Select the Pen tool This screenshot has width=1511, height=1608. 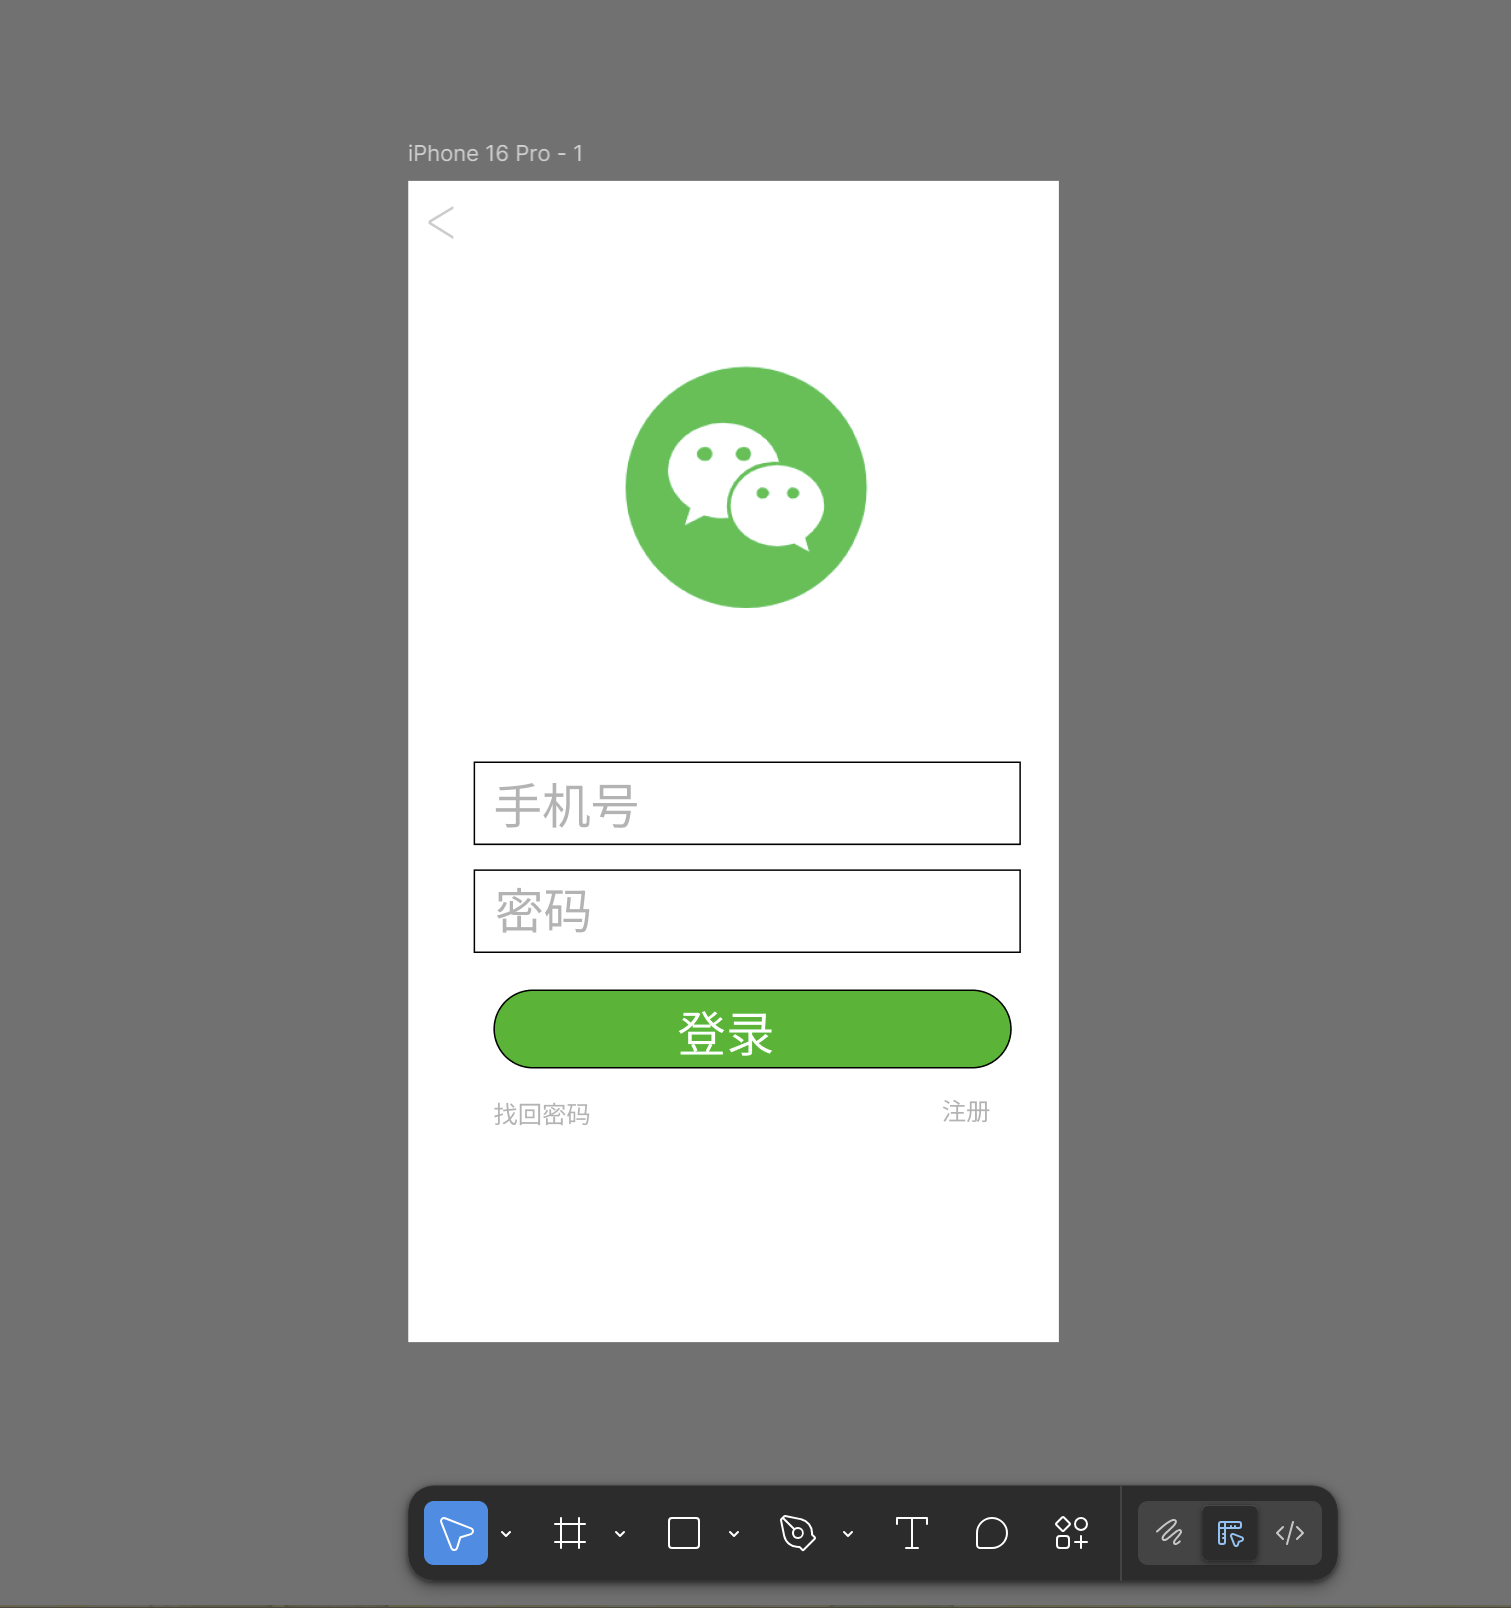pos(798,1533)
